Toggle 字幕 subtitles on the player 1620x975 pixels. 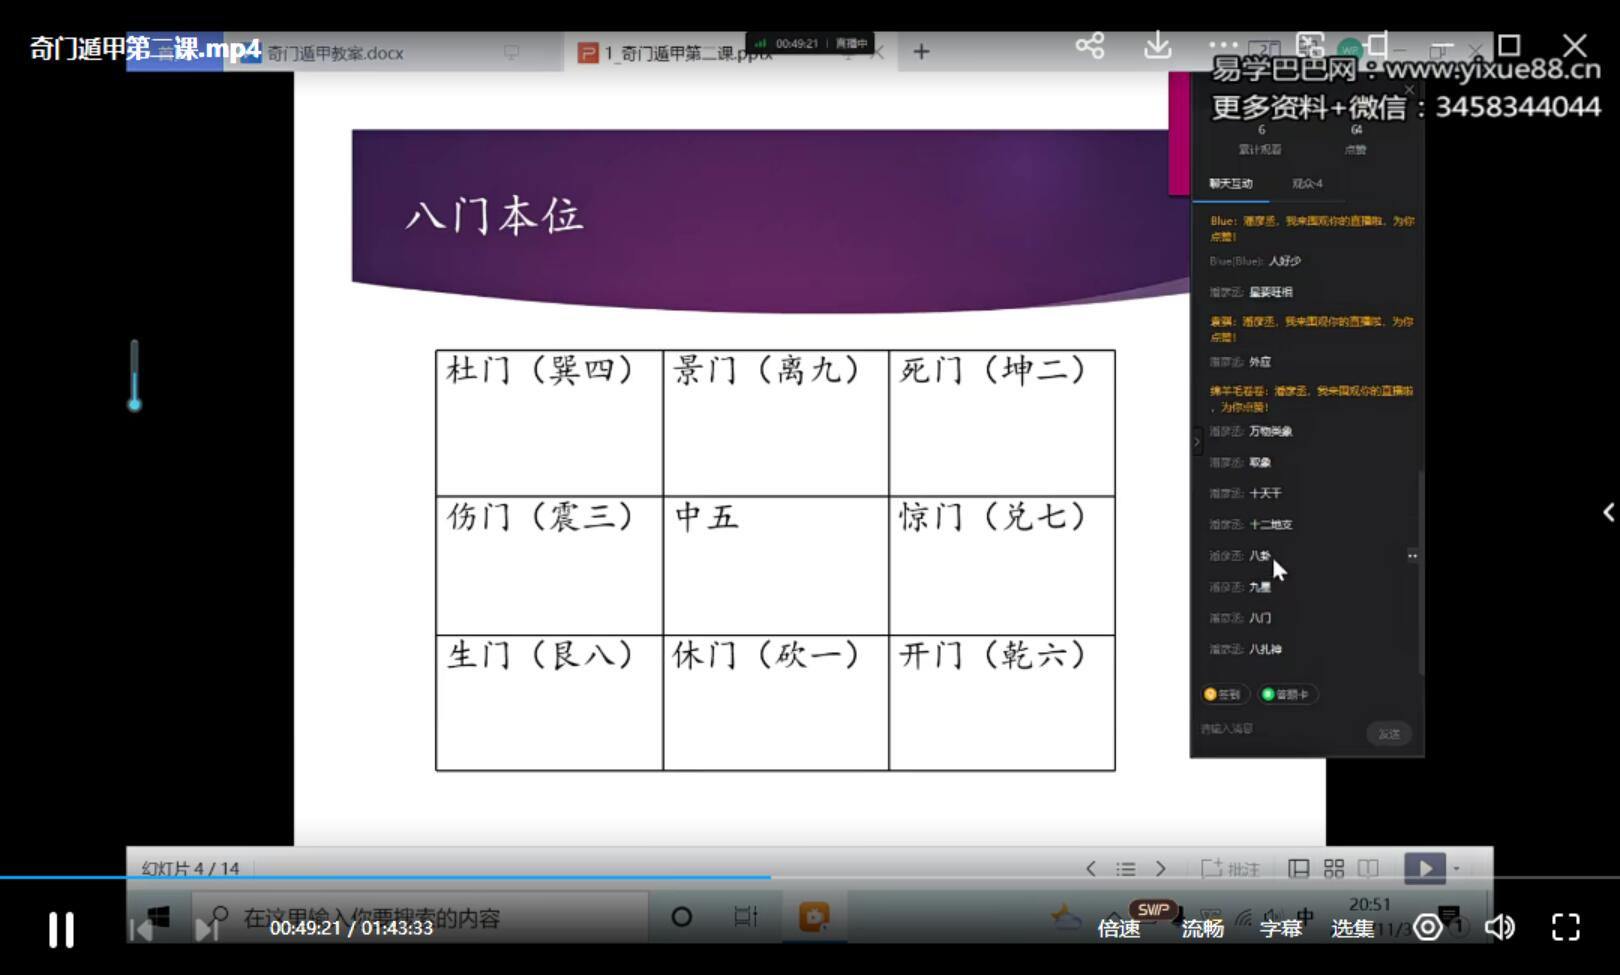point(1281,928)
